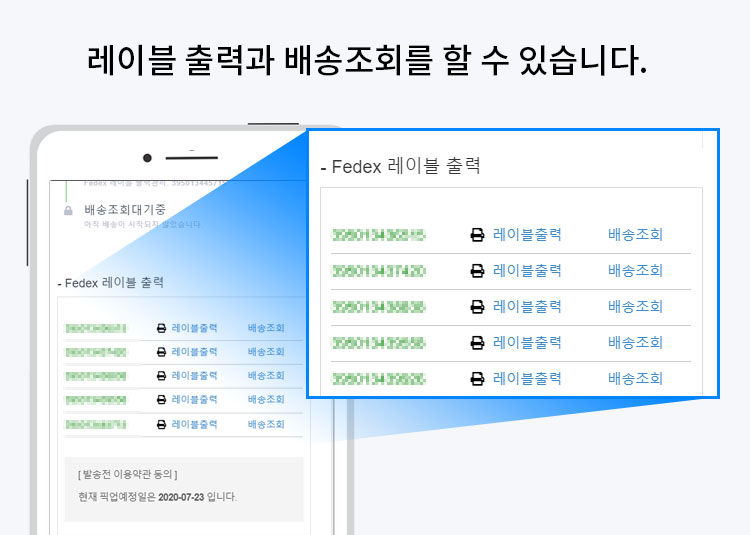Viewport: 750px width, 535px height.
Task: Click blurred tracking number in first enlarged callout row
Action: [378, 235]
